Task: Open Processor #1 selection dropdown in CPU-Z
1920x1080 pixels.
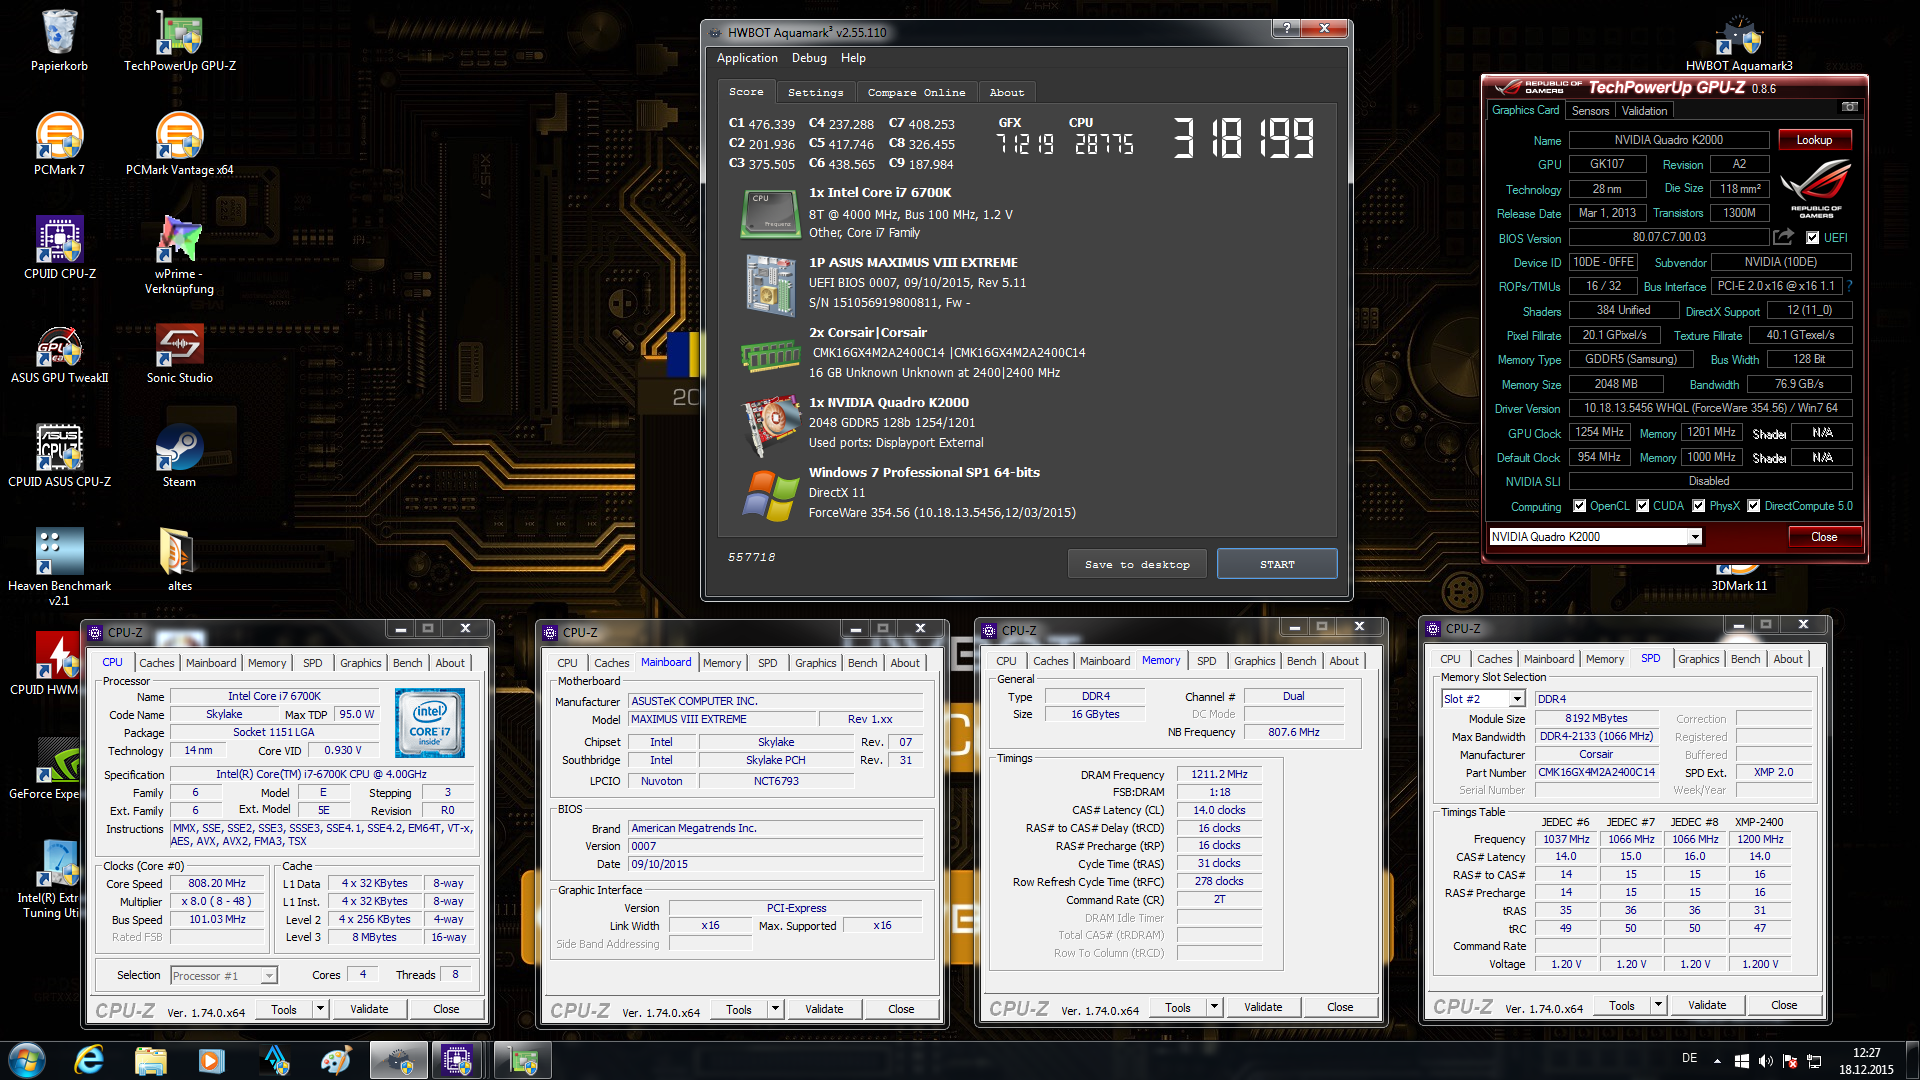Action: pyautogui.click(x=269, y=976)
